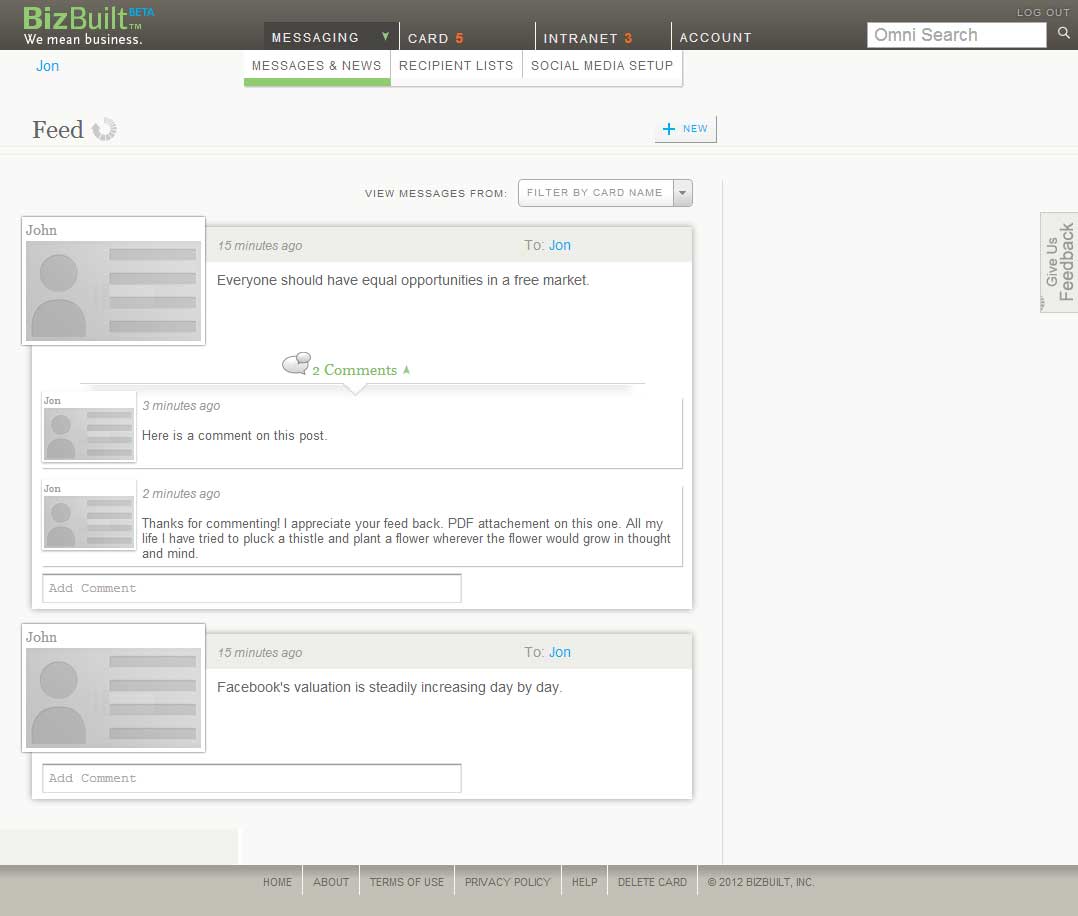Click the Omni Search magnifier icon
Screen dimensions: 1078x916
point(1063,33)
